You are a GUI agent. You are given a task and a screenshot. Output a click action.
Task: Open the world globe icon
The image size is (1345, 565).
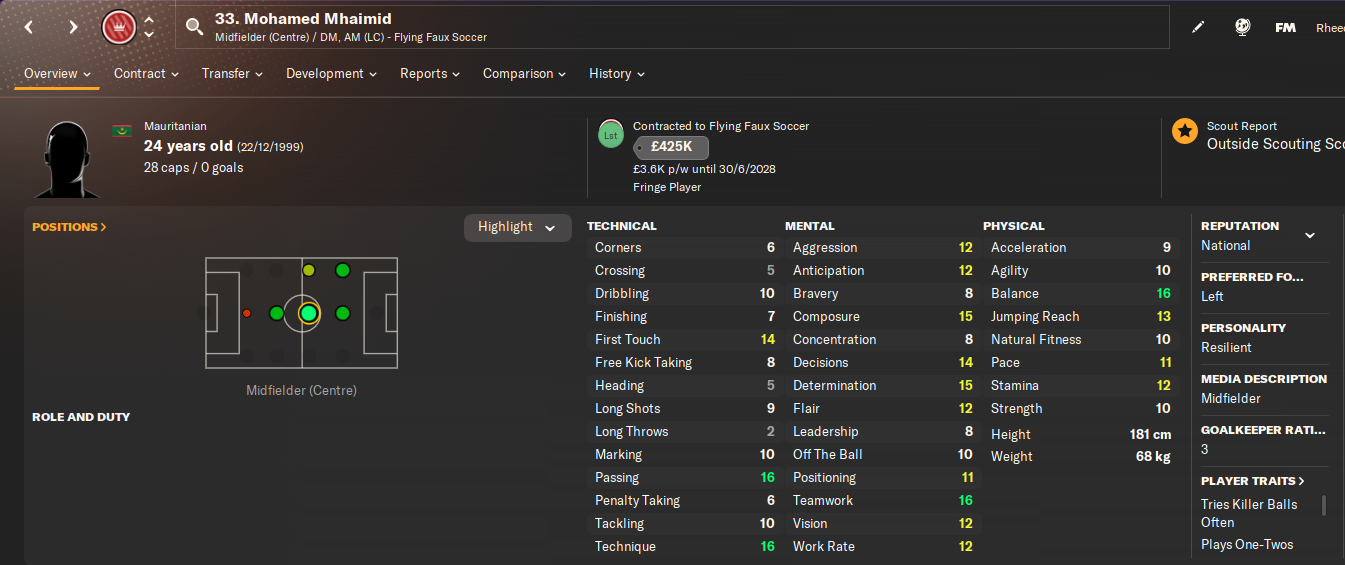[x=1242, y=27]
